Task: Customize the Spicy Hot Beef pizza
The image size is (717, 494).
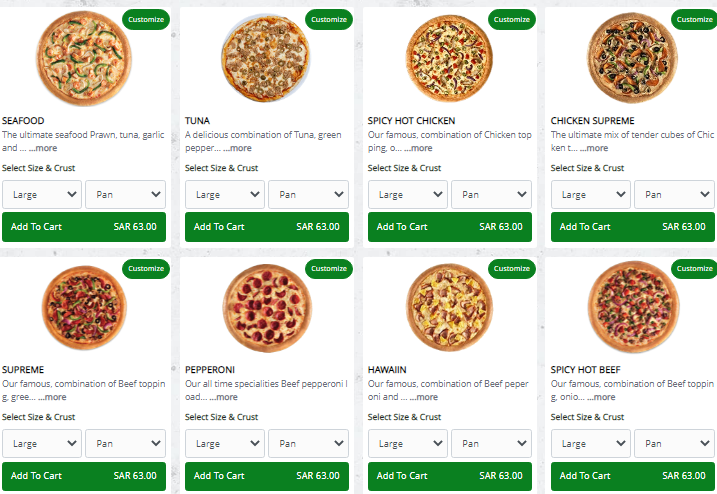Action: click(695, 268)
